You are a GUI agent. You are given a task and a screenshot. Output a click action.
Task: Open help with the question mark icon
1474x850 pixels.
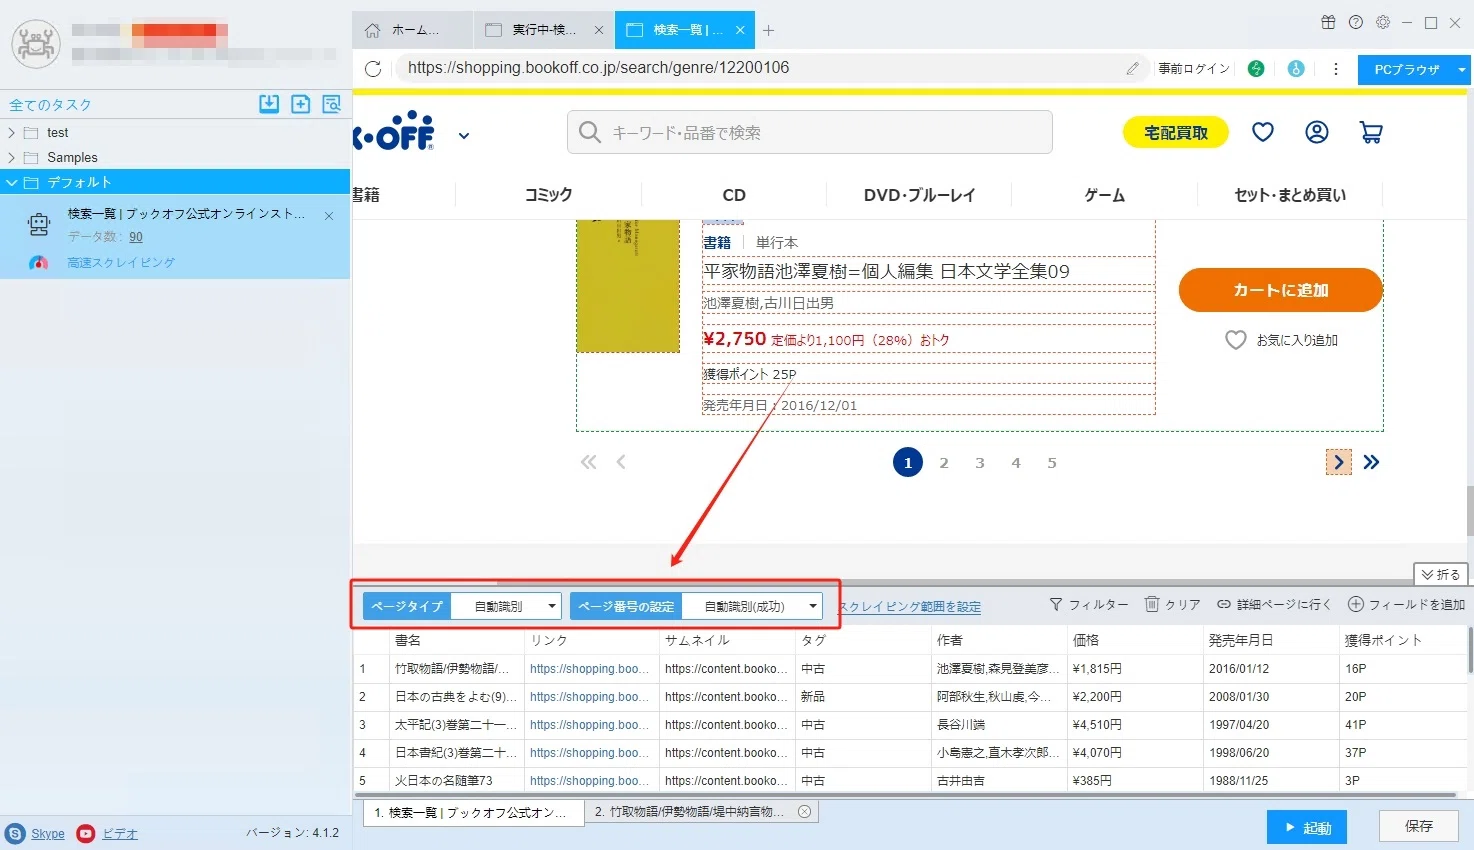[1356, 22]
